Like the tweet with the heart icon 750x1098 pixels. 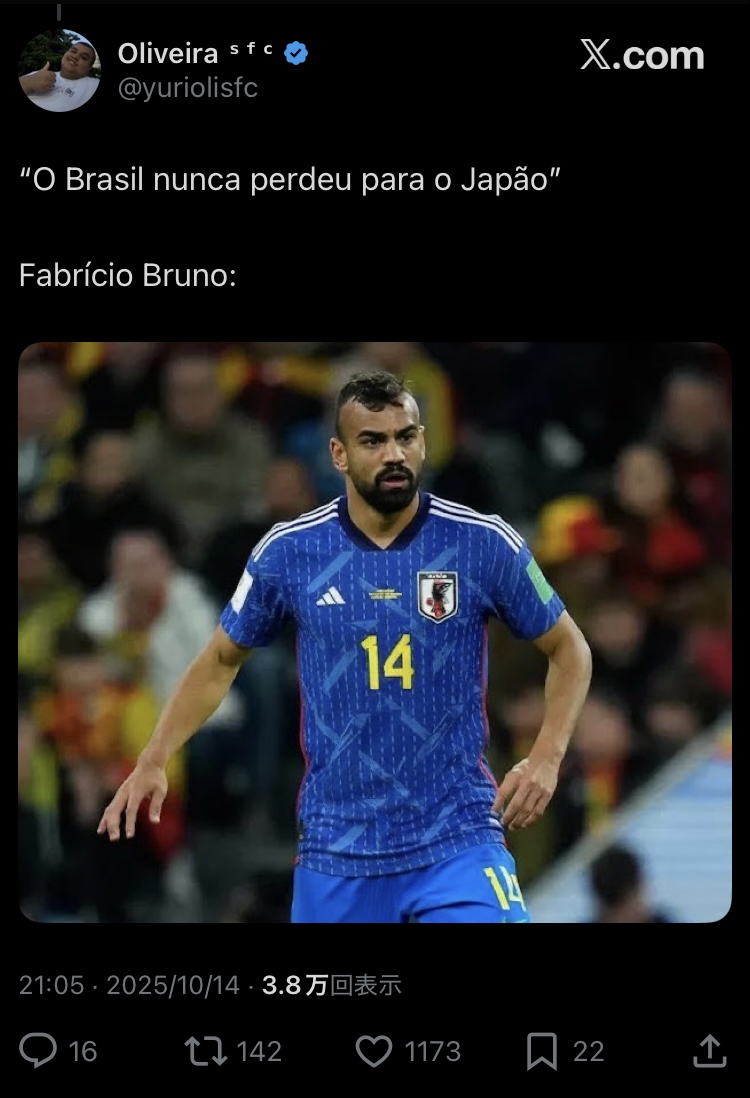click(x=374, y=1051)
